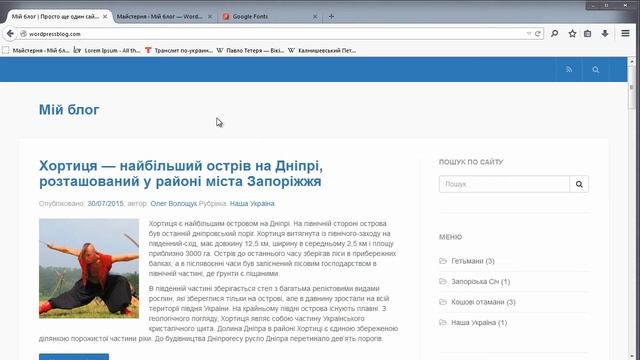
Task: Open author link 'Олег Волощук'
Action: 173,203
